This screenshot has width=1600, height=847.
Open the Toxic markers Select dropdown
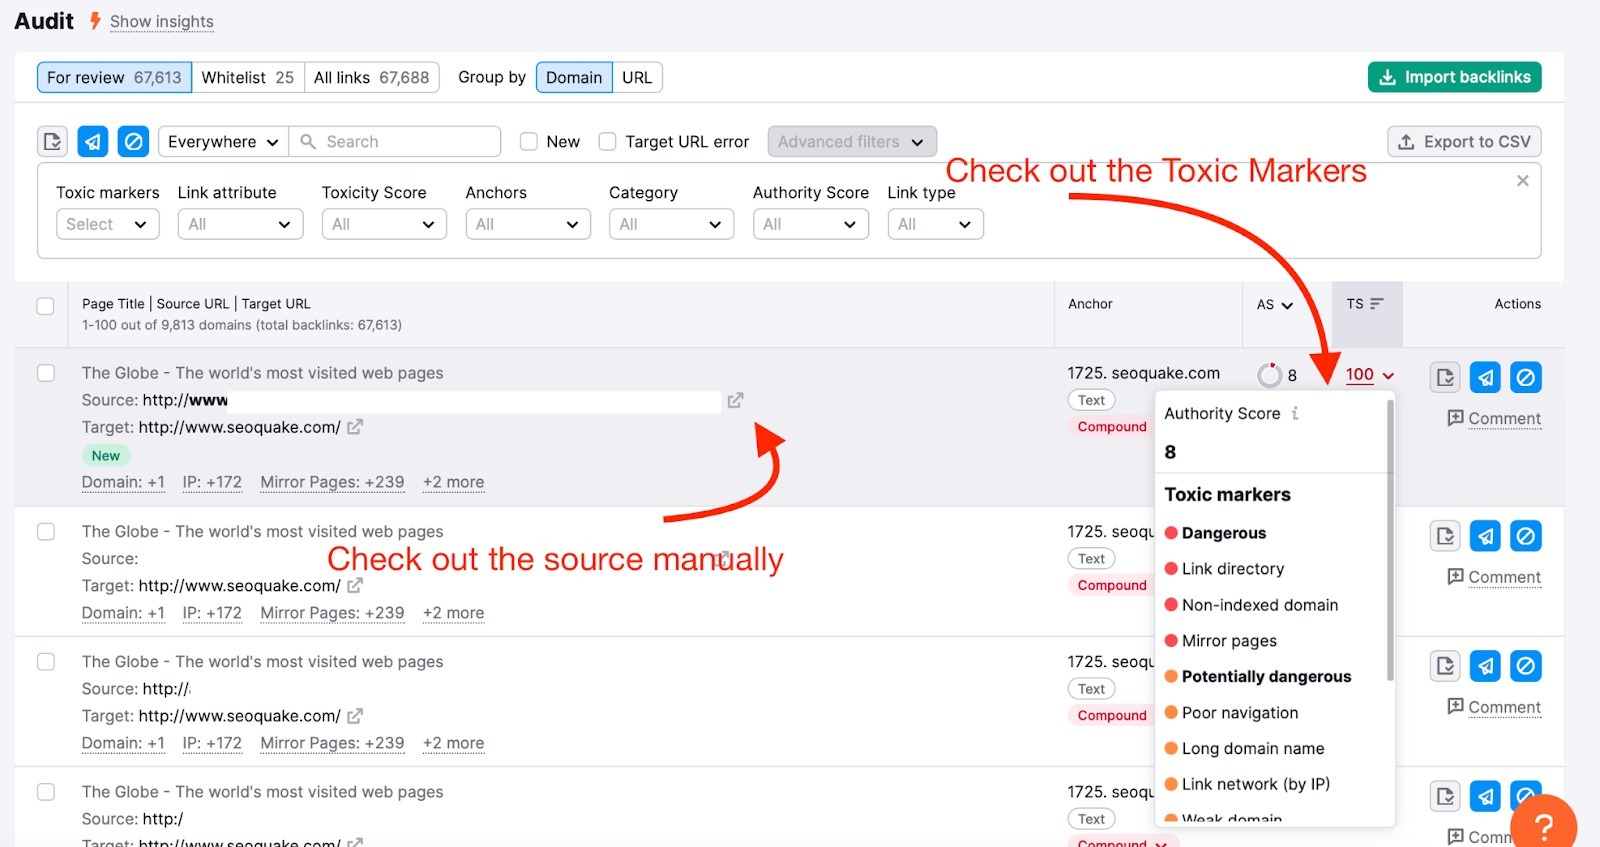[x=107, y=224]
